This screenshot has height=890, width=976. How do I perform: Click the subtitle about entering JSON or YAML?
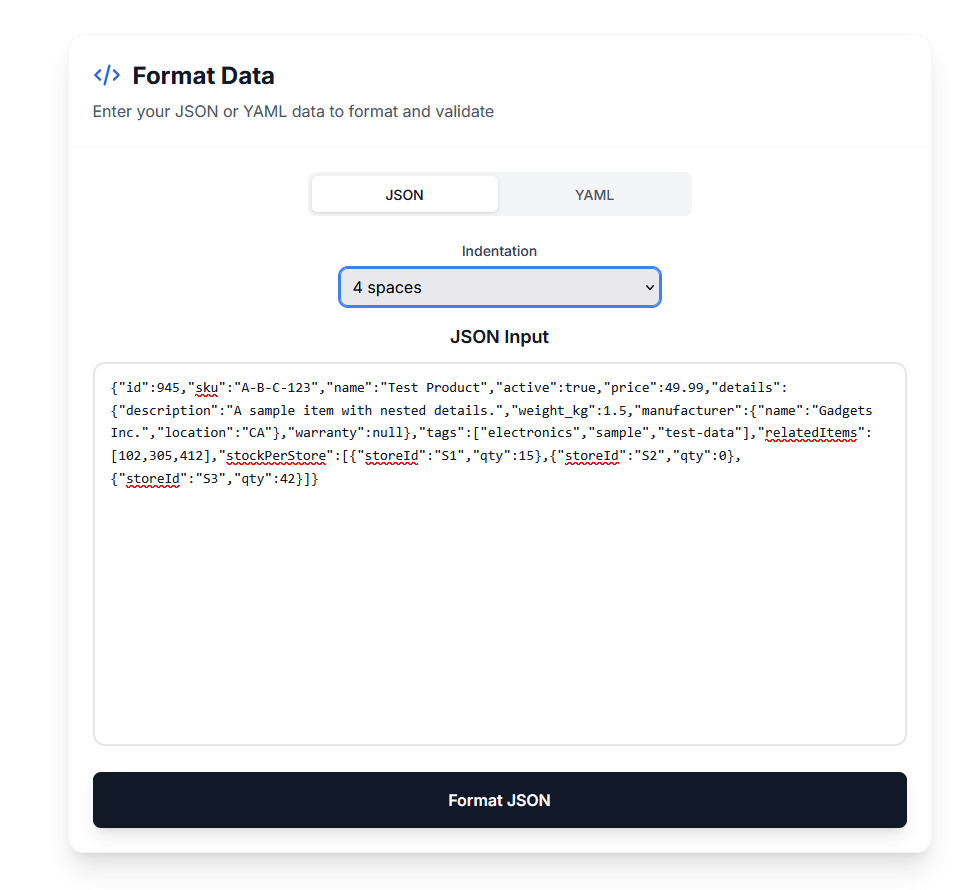click(x=293, y=111)
